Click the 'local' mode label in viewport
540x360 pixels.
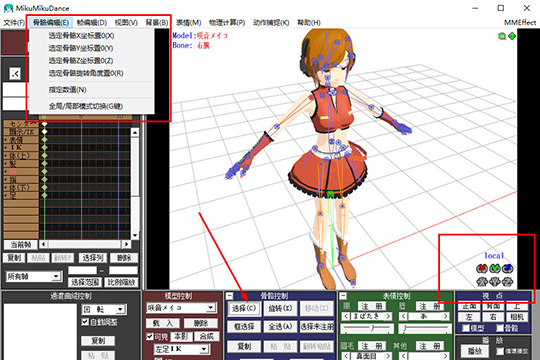[495, 256]
